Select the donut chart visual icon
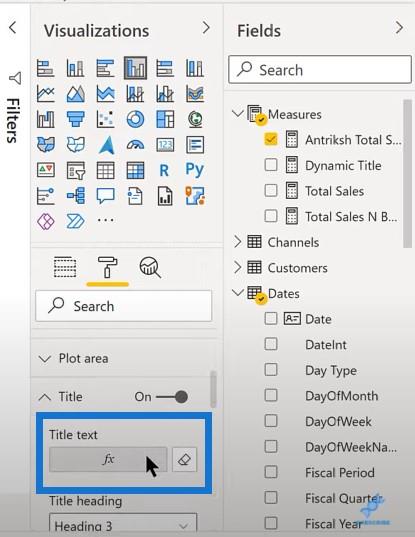The height and width of the screenshot is (537, 415). (135, 119)
